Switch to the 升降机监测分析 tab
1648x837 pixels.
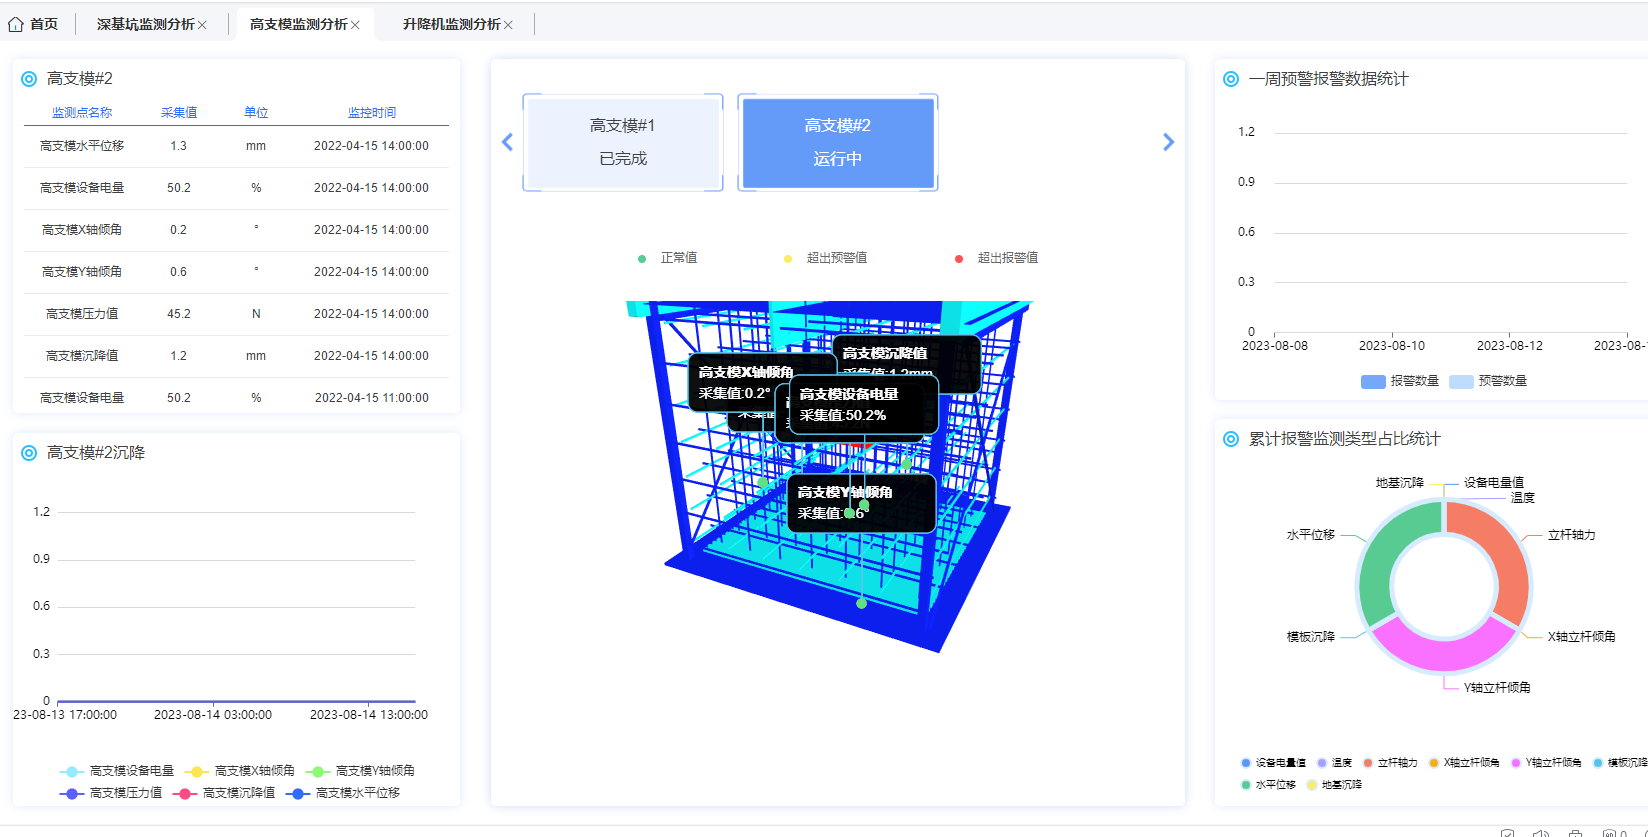452,24
